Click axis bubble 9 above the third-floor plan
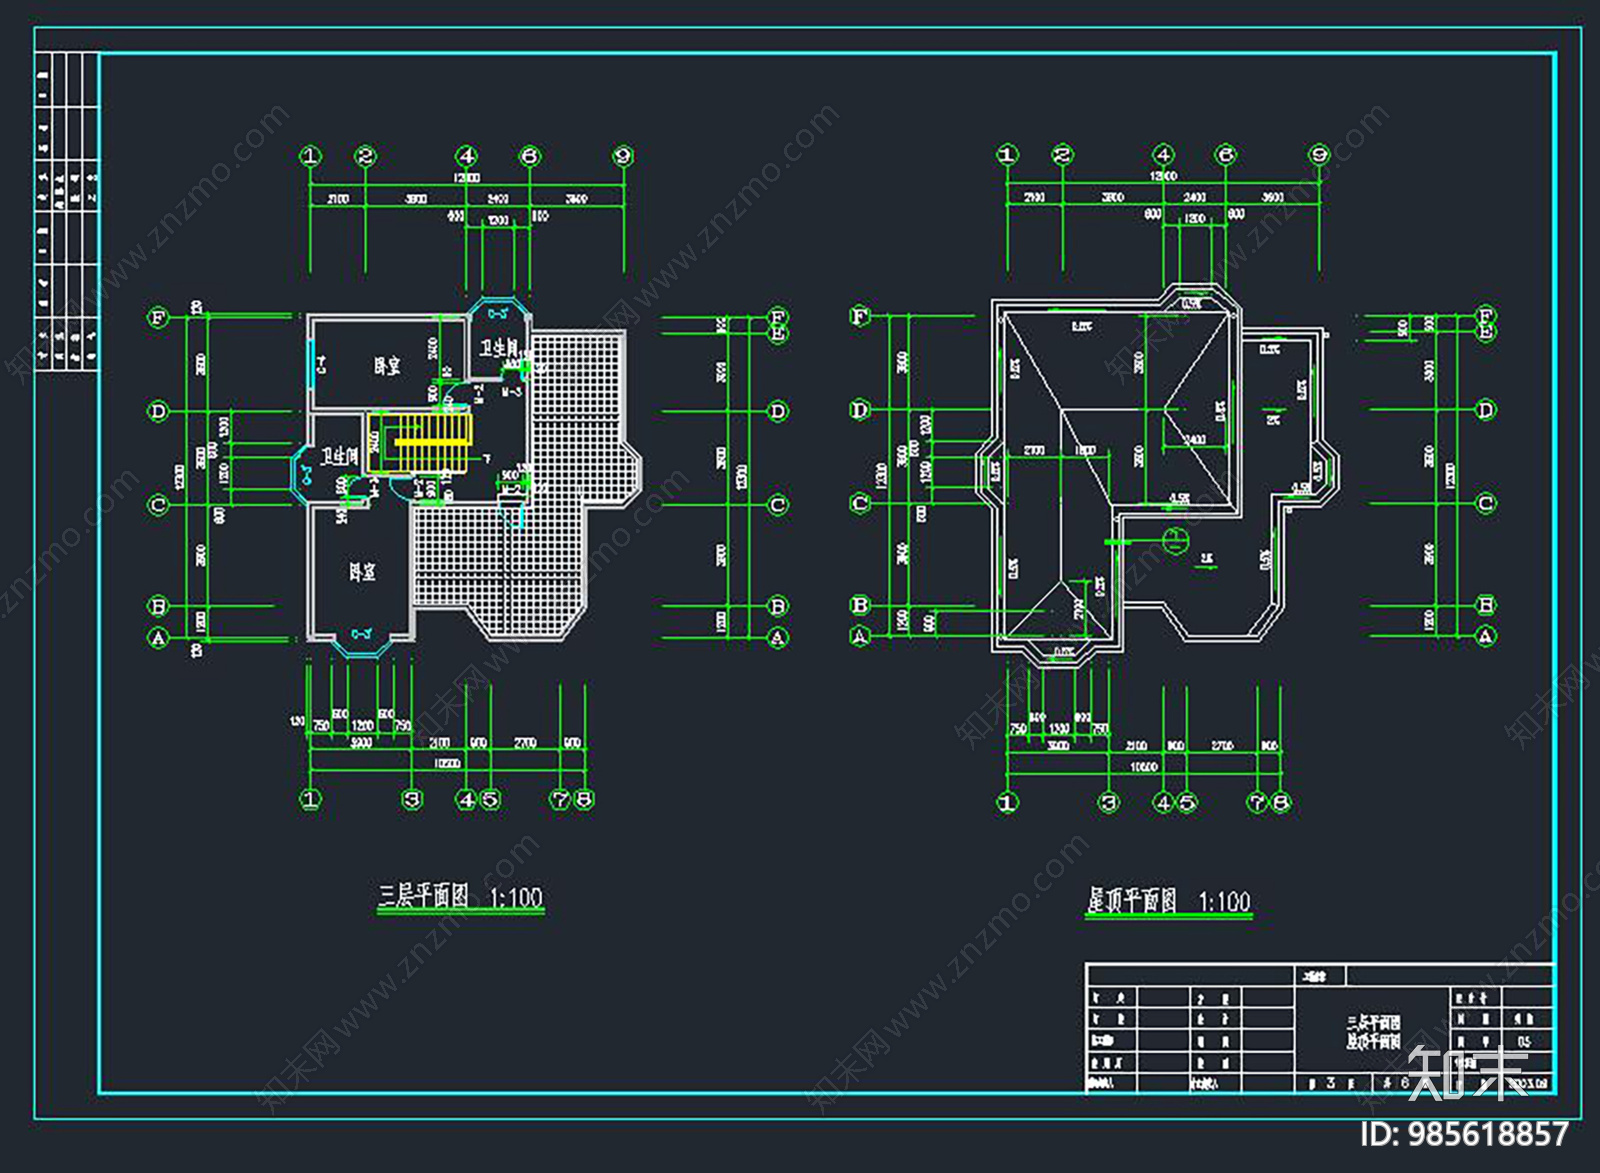The image size is (1600, 1173). click(x=624, y=156)
